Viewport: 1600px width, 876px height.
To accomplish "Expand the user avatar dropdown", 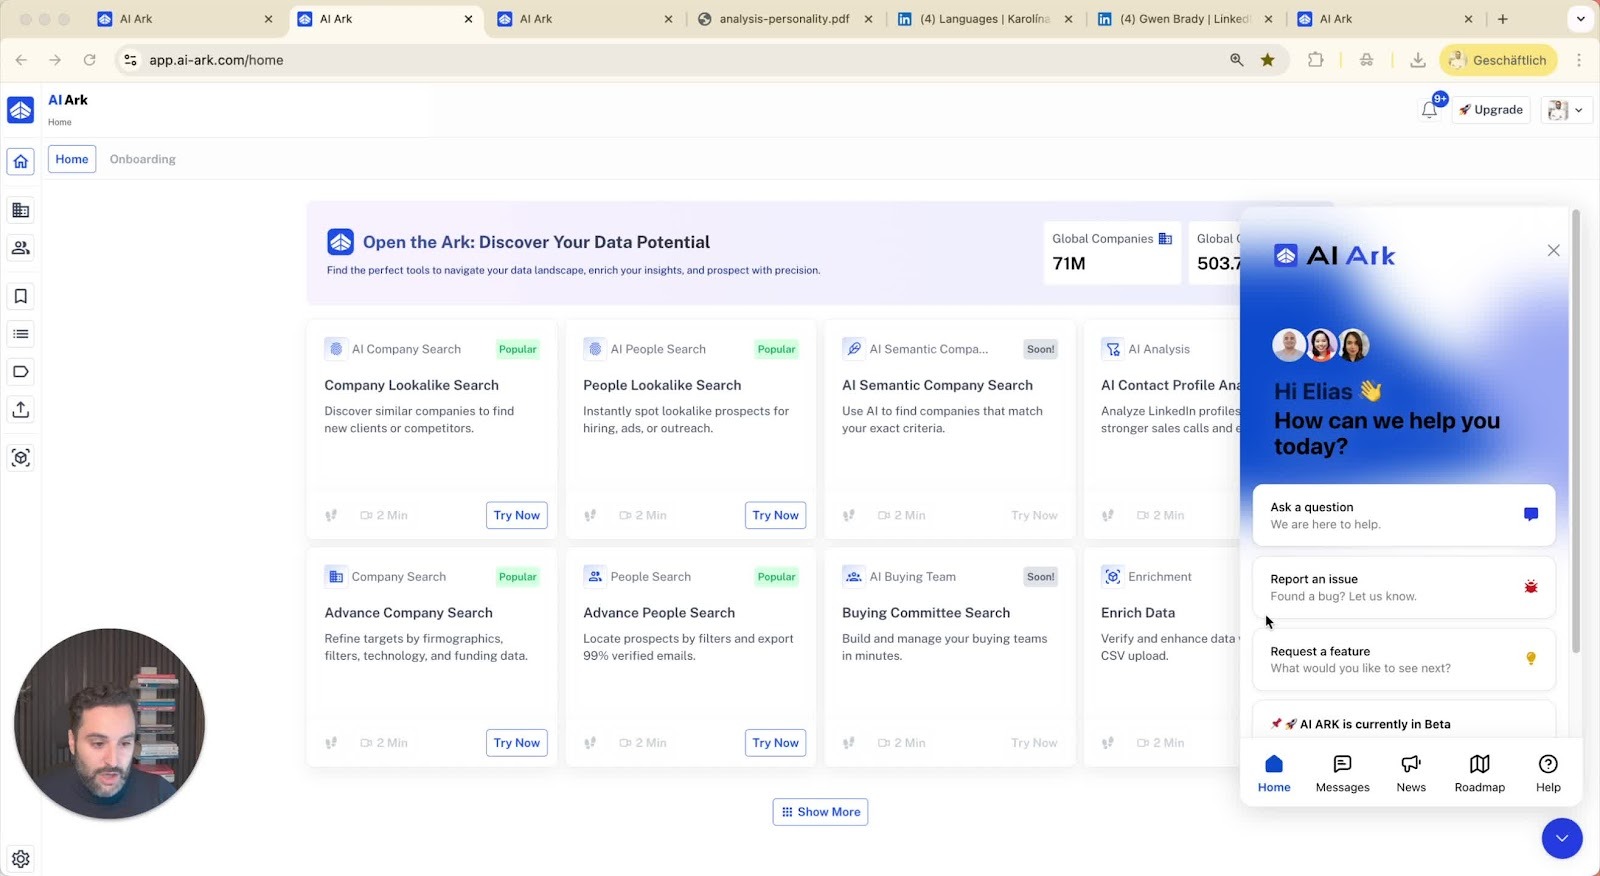I will [x=1566, y=110].
